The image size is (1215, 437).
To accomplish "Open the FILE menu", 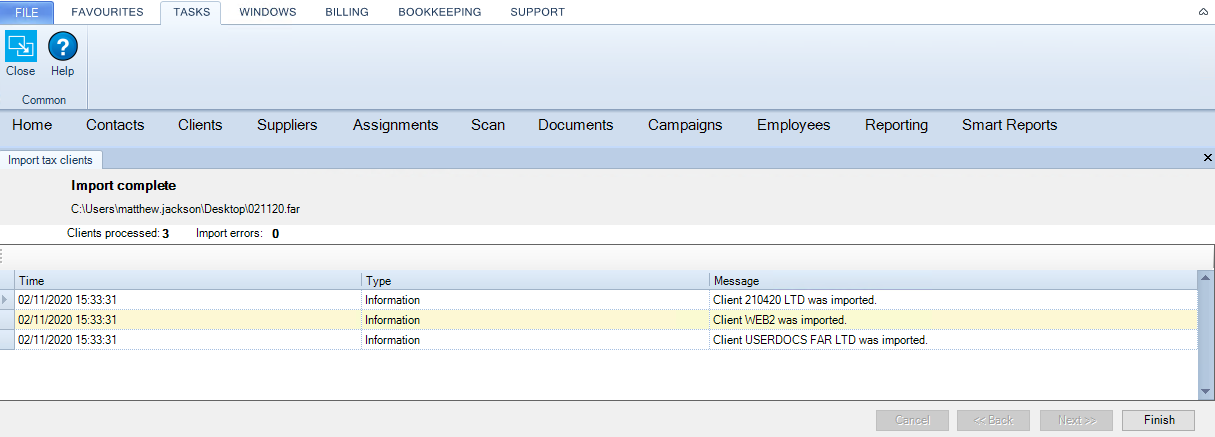I will 27,12.
